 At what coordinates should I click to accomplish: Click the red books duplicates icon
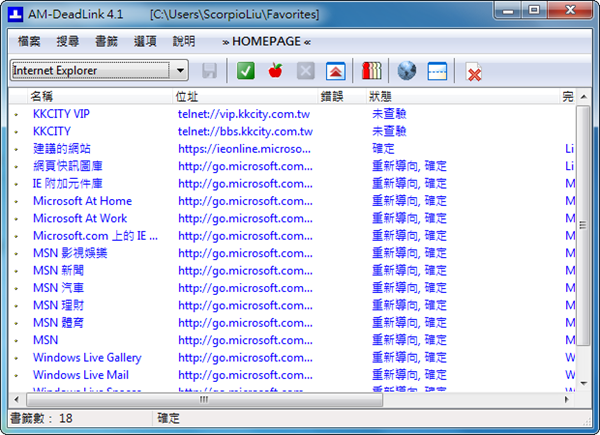(x=372, y=71)
